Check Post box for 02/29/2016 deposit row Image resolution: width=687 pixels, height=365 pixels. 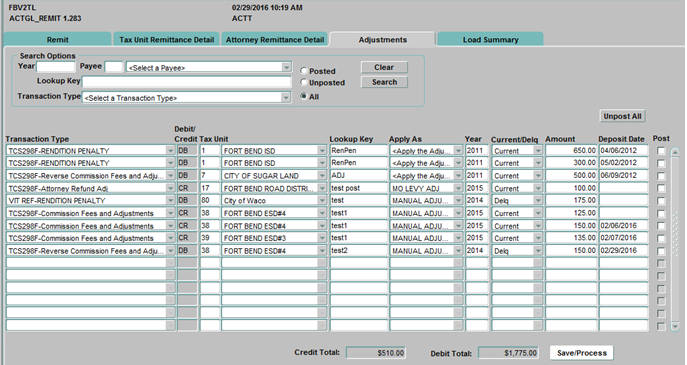click(x=661, y=251)
